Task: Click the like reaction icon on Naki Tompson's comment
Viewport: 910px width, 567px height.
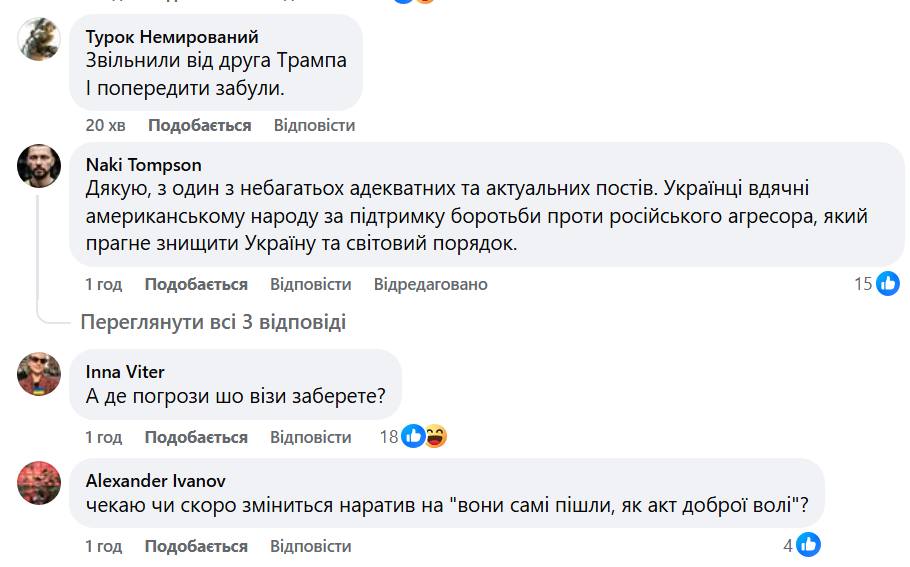Action: point(887,284)
